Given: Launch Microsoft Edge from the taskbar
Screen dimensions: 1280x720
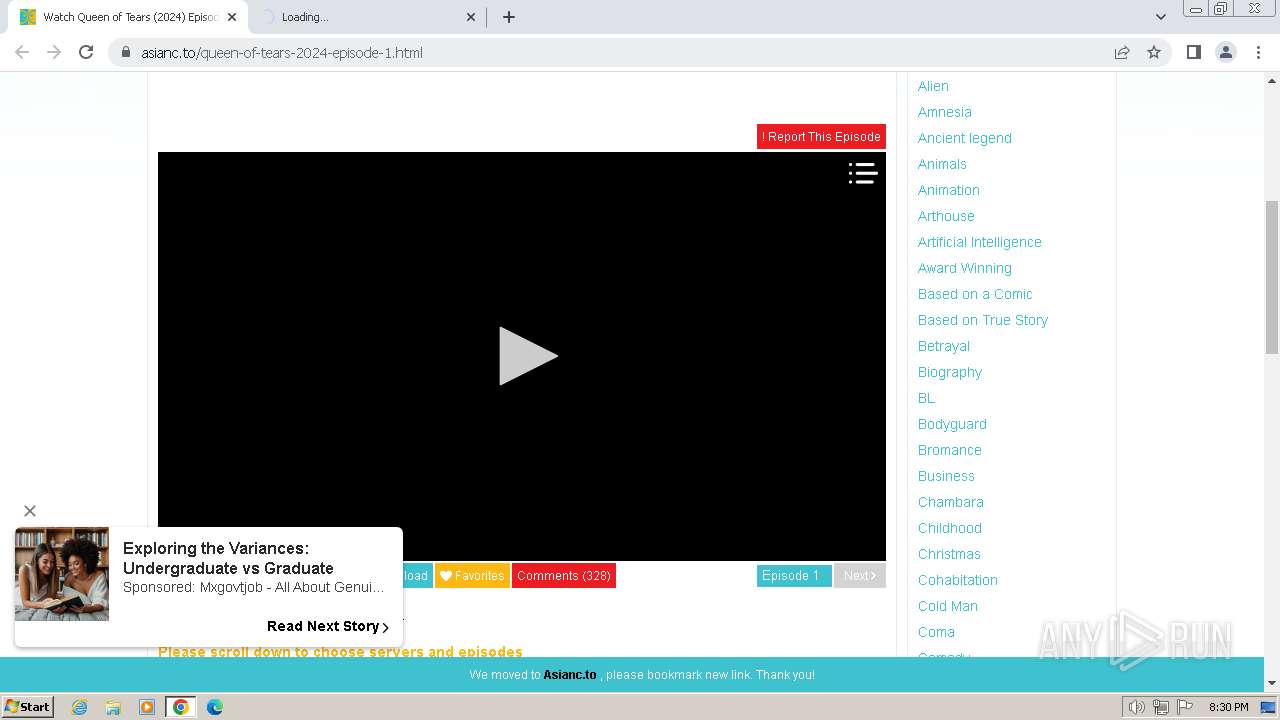Looking at the screenshot, I should point(215,707).
